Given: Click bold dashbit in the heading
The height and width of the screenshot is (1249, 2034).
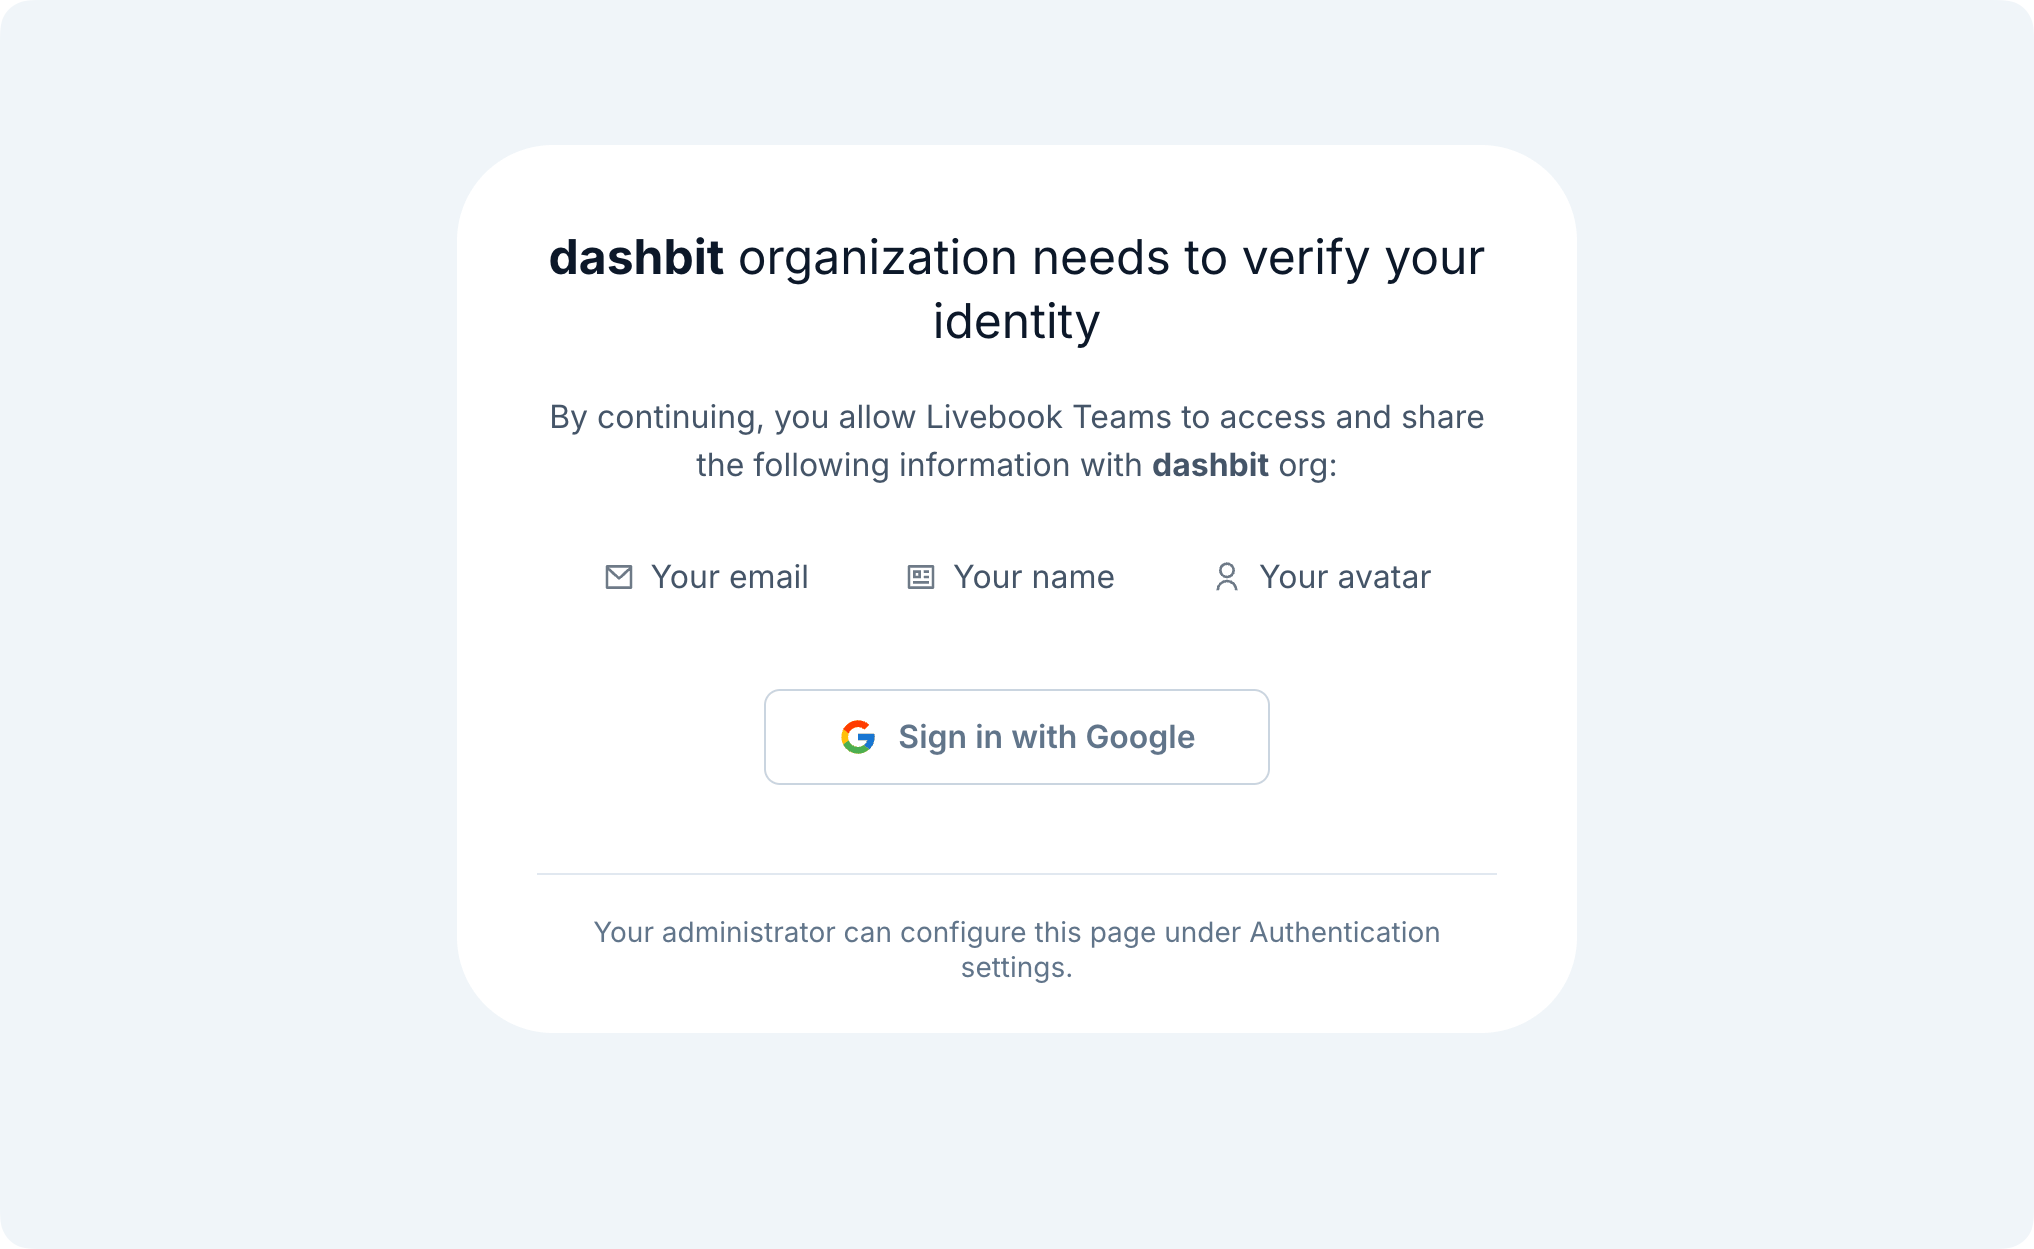Looking at the screenshot, I should pyautogui.click(x=636, y=258).
